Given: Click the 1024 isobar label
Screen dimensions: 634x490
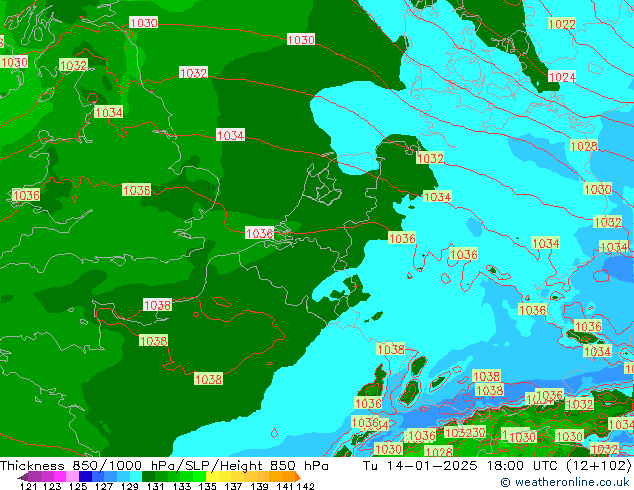Looking at the screenshot, I should 562,76.
